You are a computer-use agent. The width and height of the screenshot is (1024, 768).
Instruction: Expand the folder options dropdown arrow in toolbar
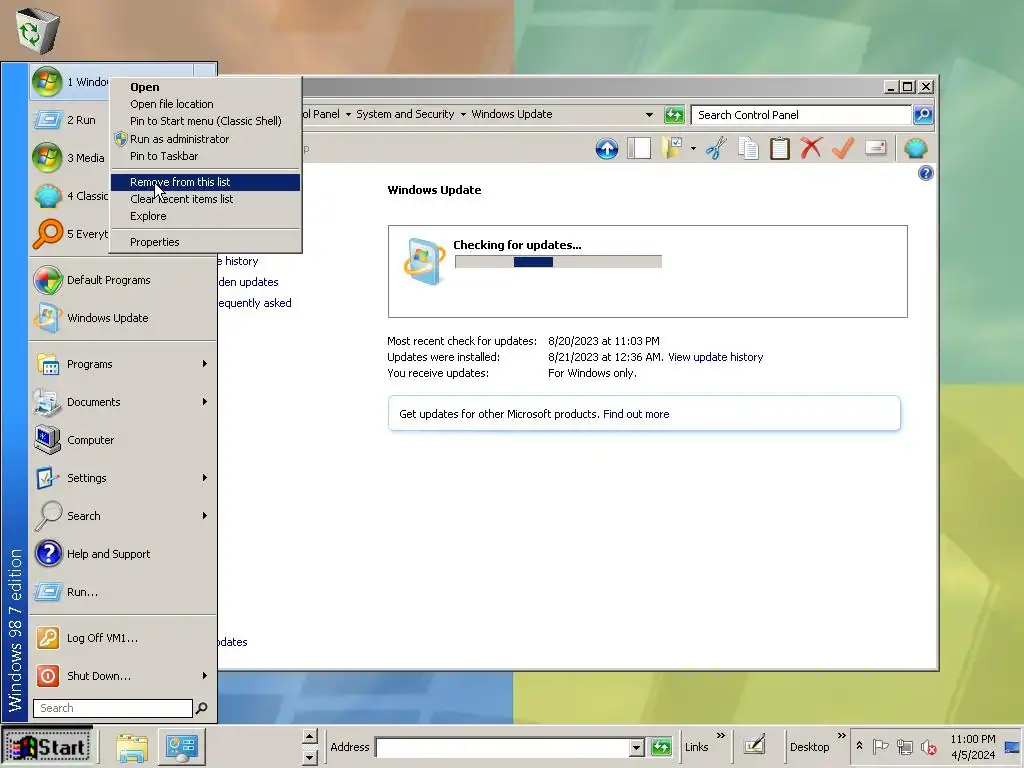coord(693,148)
